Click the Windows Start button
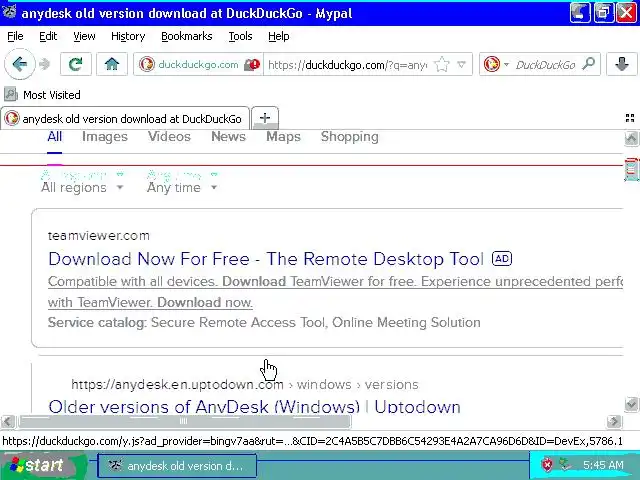This screenshot has width=640, height=480. (43, 466)
